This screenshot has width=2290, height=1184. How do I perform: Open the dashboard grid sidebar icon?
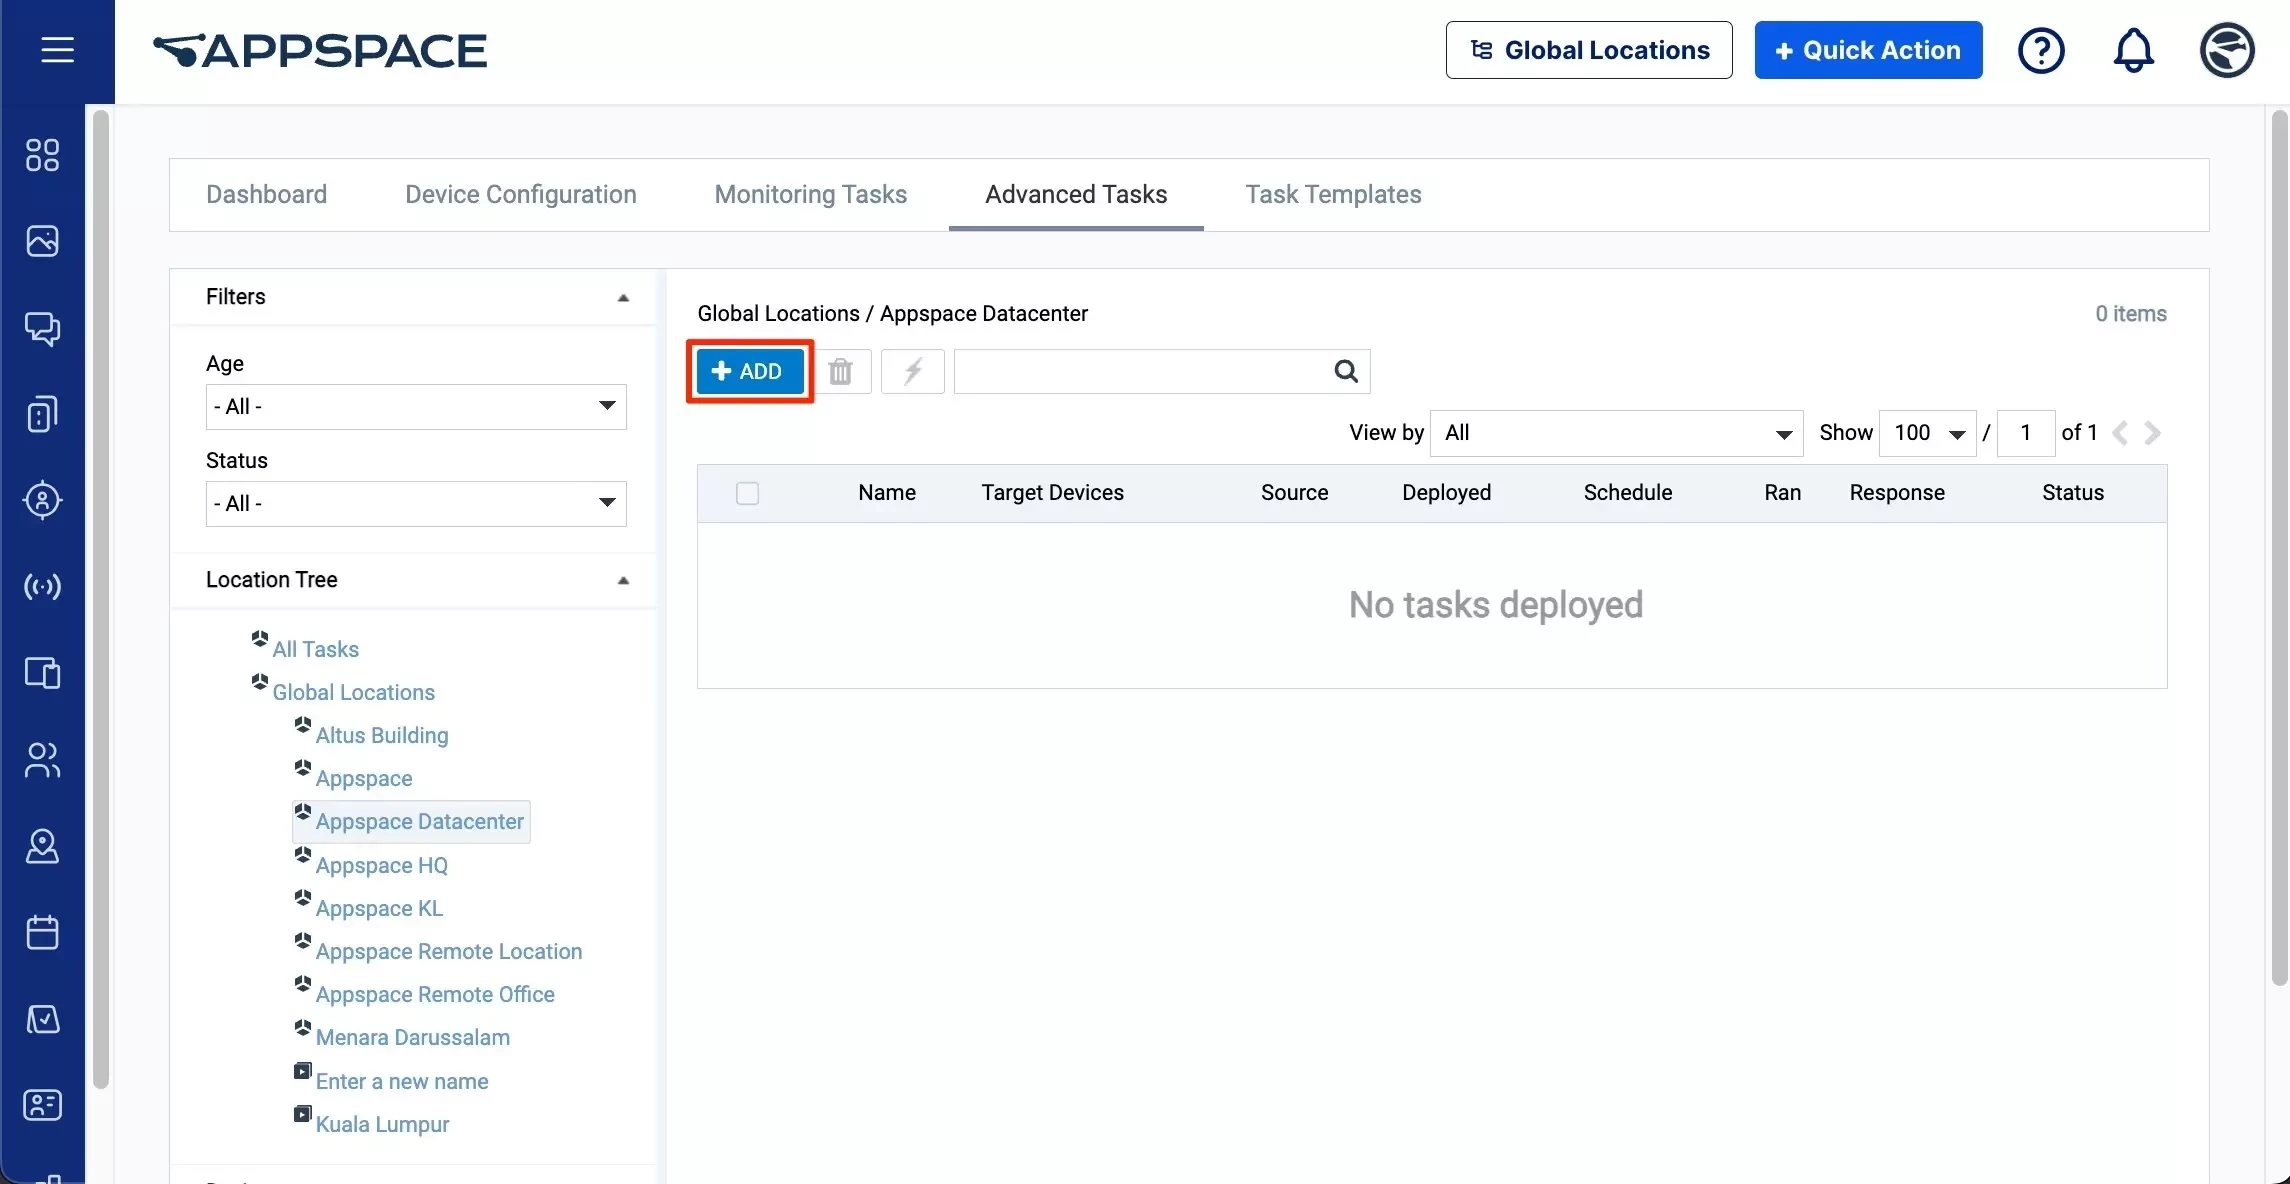(42, 155)
